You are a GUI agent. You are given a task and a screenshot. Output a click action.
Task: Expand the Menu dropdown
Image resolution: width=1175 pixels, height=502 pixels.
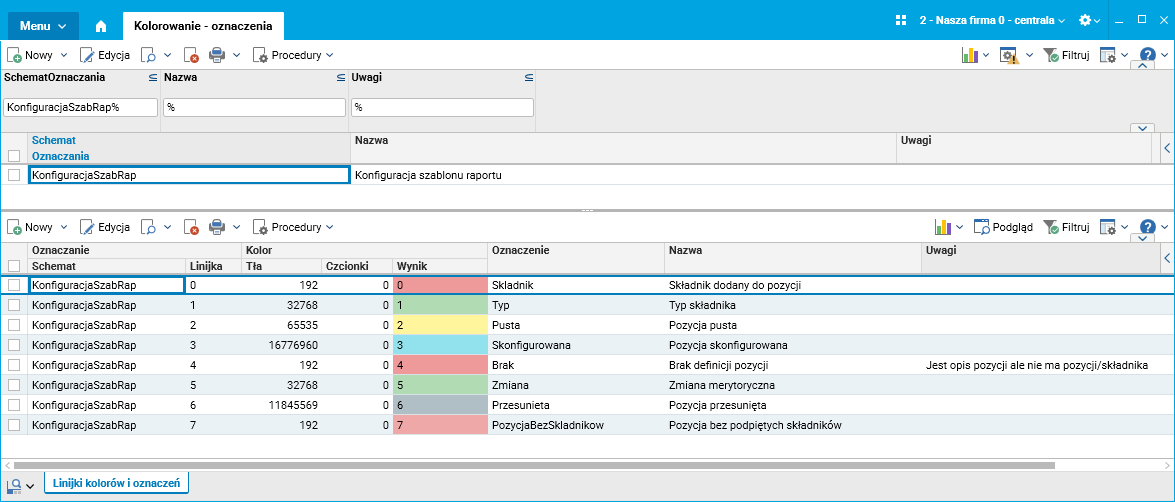[43, 25]
